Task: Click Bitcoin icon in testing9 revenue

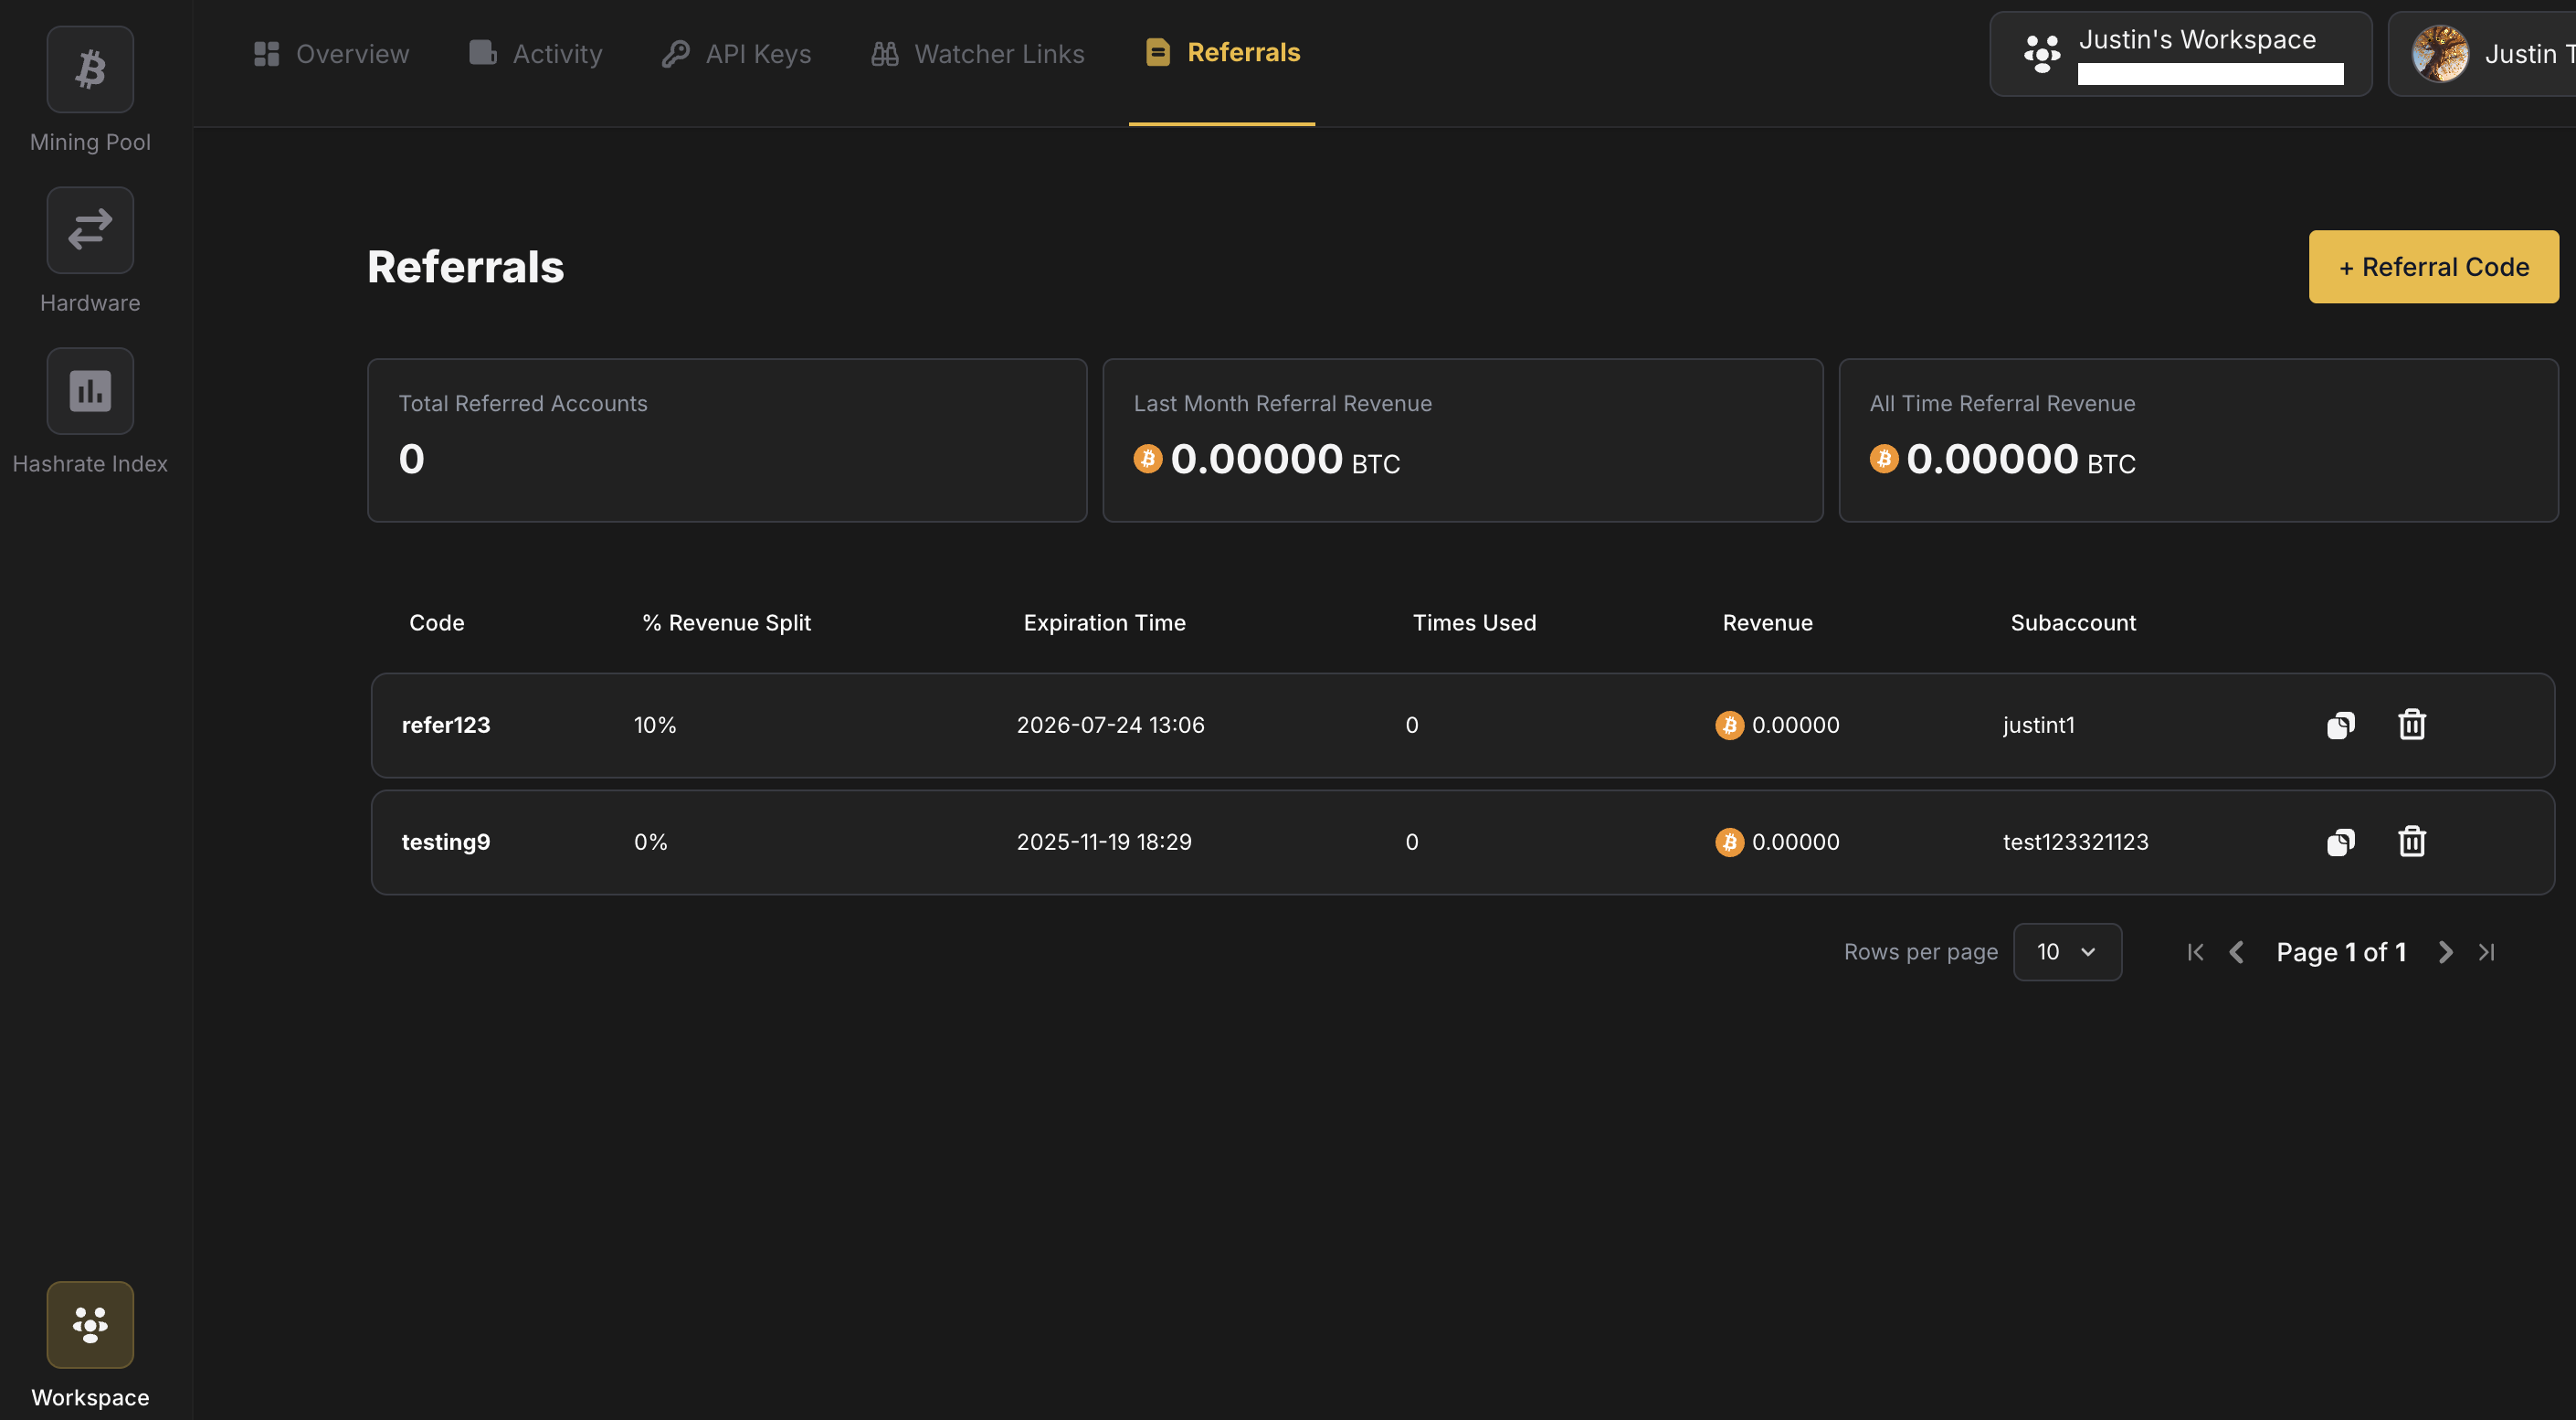Action: (1730, 842)
